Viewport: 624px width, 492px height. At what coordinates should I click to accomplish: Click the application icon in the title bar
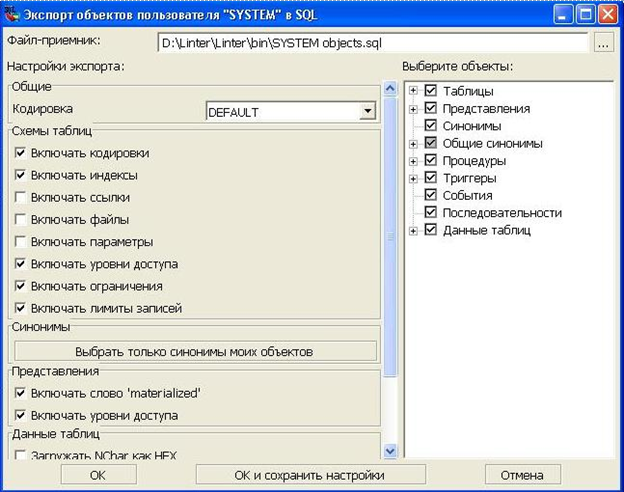coord(12,14)
